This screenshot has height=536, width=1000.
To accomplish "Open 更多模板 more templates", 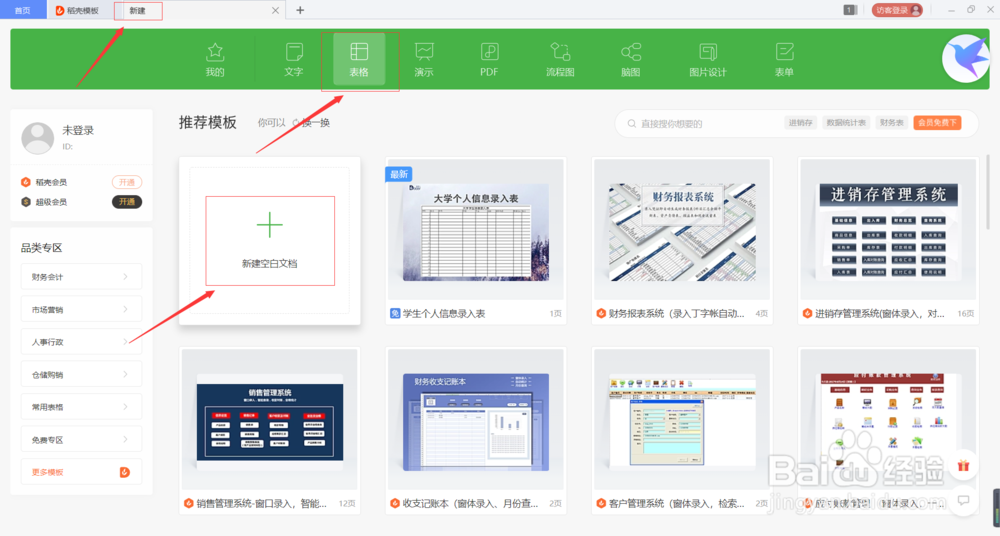I will pyautogui.click(x=81, y=472).
